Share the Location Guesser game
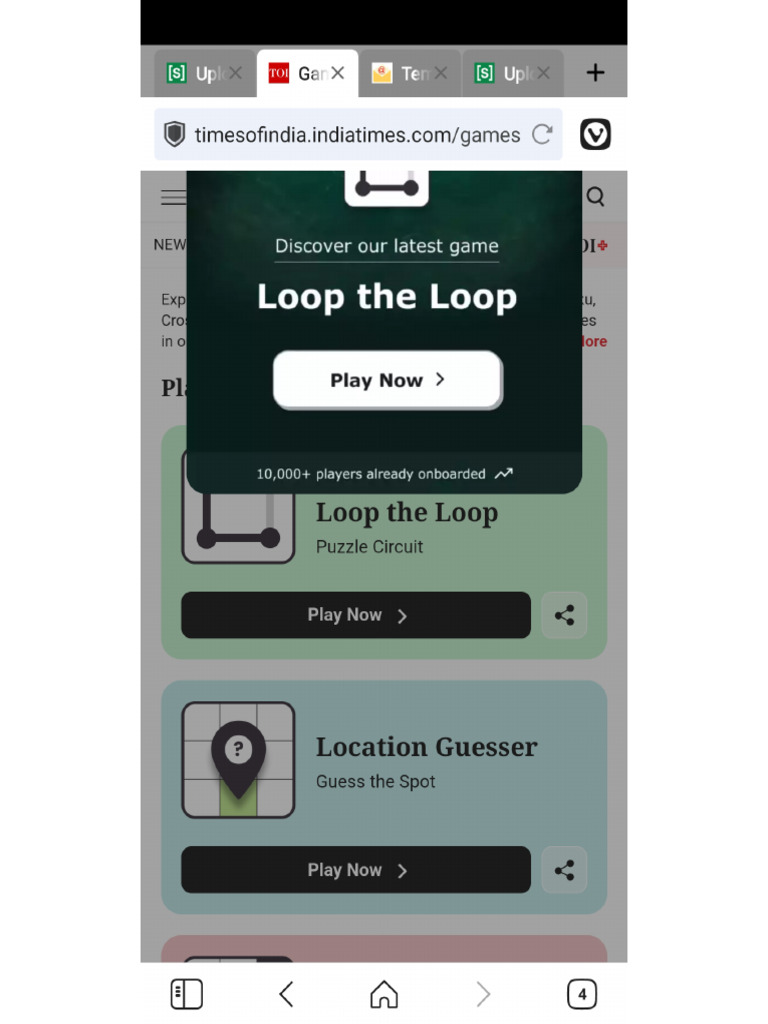 (x=564, y=870)
